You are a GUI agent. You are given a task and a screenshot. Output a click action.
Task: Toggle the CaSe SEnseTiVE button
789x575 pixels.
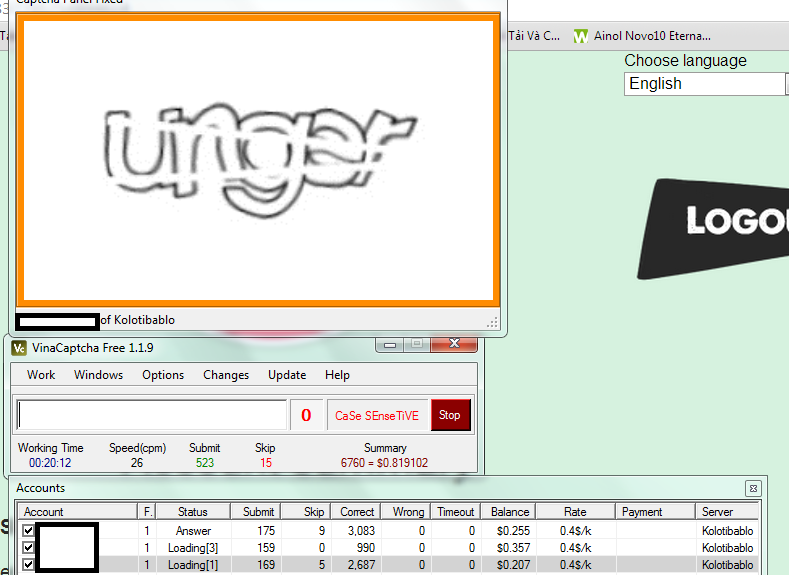[377, 415]
